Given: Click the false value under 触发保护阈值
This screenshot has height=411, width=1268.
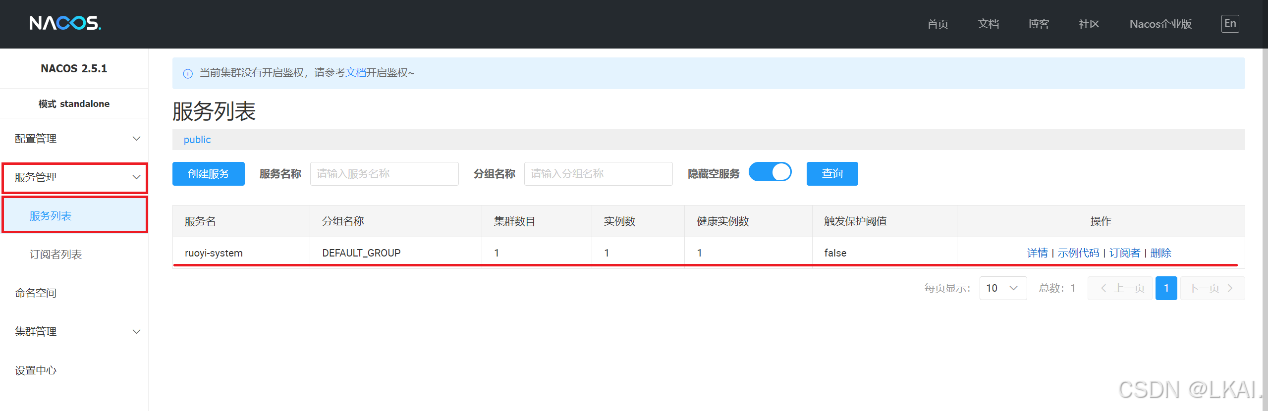Looking at the screenshot, I should (835, 253).
